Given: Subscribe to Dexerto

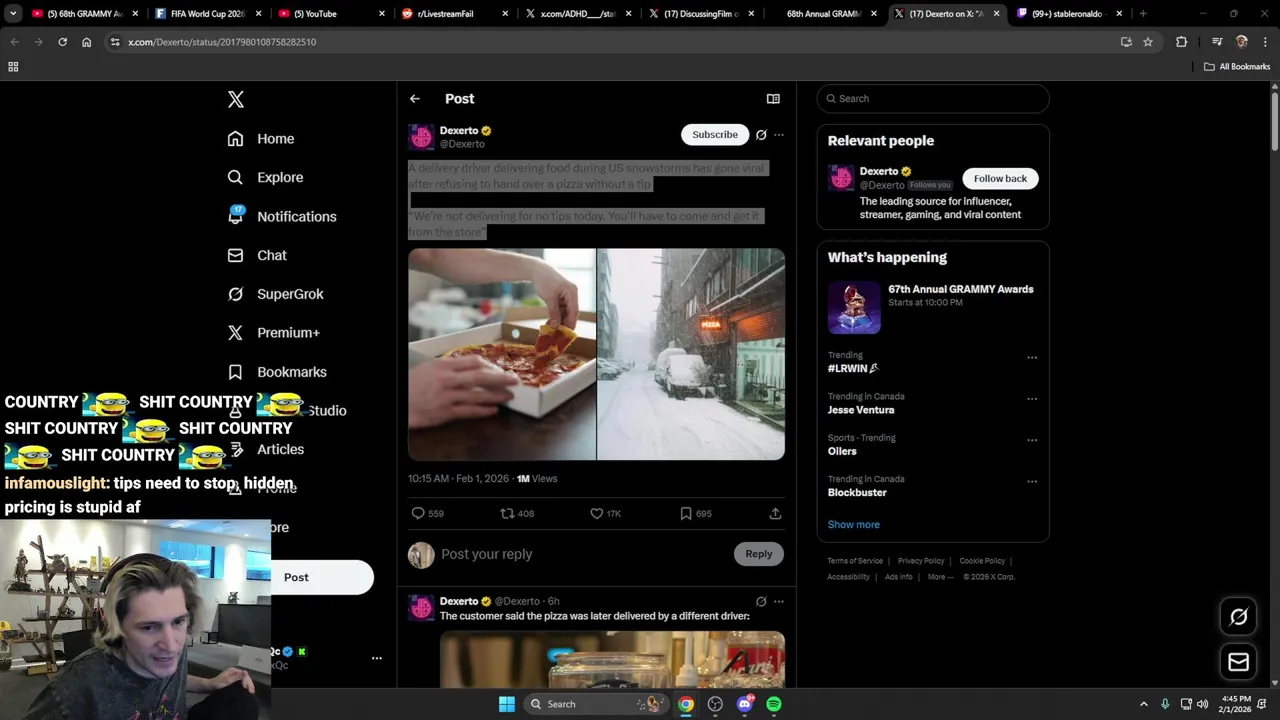Looking at the screenshot, I should pyautogui.click(x=715, y=134).
